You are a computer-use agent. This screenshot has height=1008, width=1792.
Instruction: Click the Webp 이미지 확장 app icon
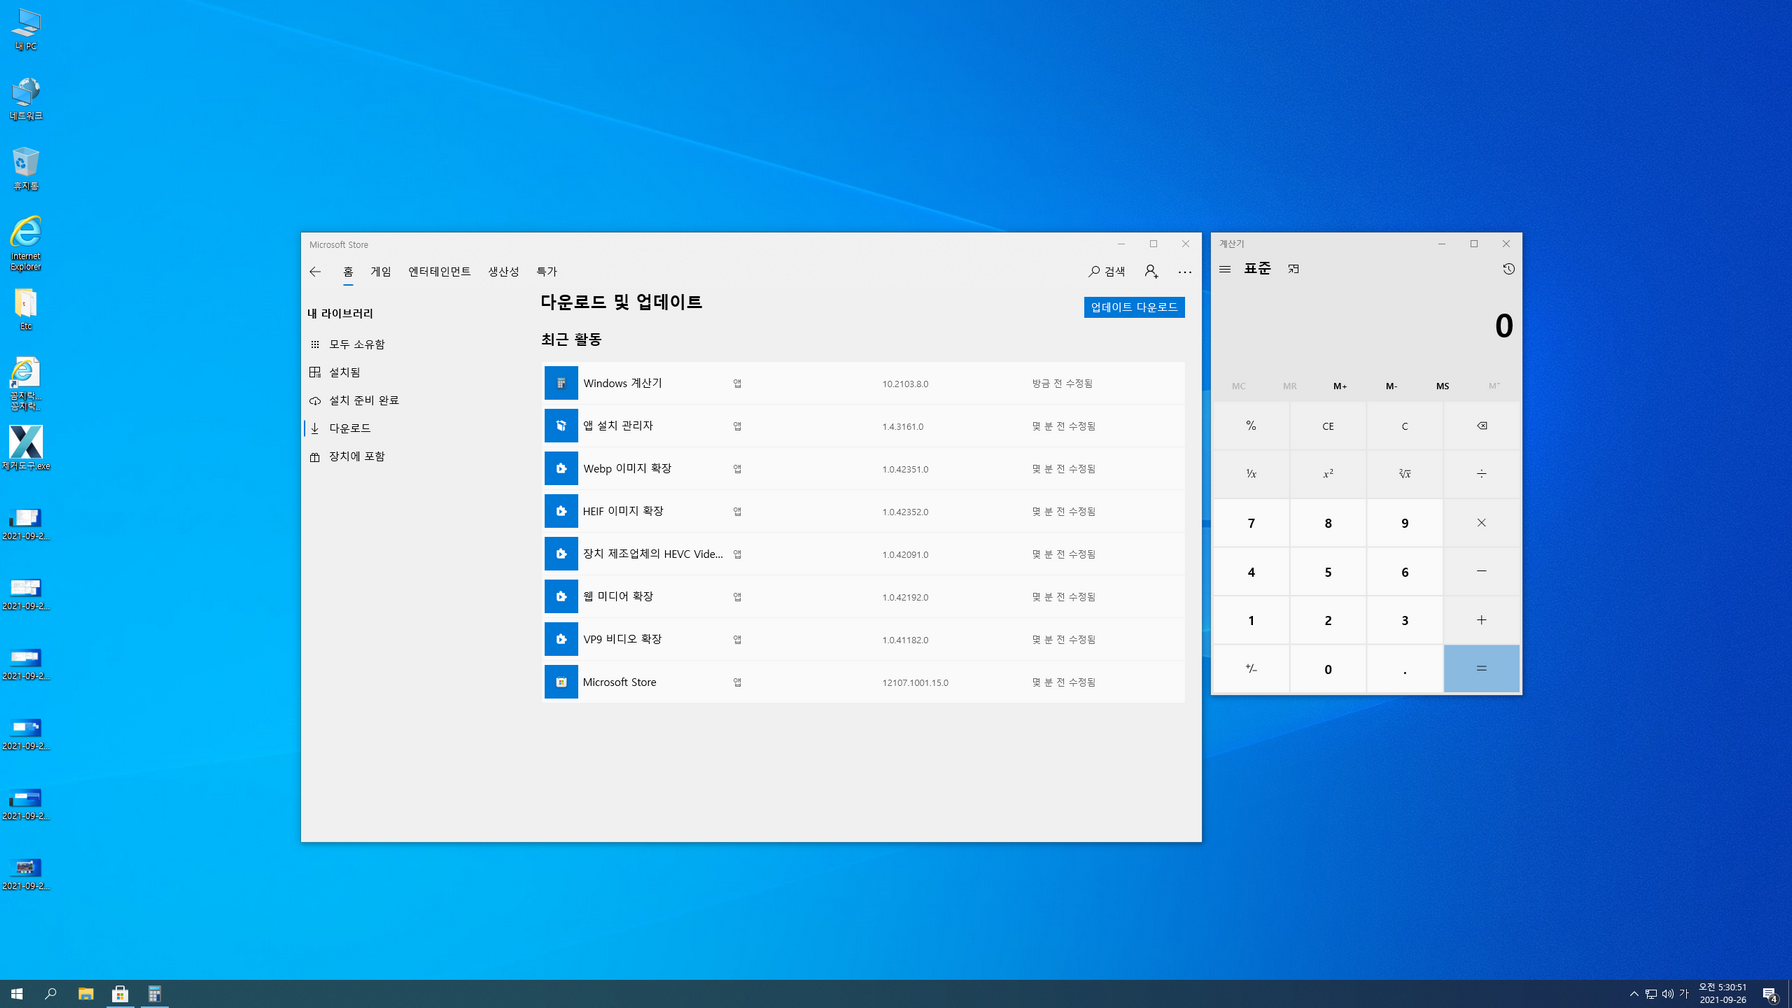pyautogui.click(x=561, y=468)
